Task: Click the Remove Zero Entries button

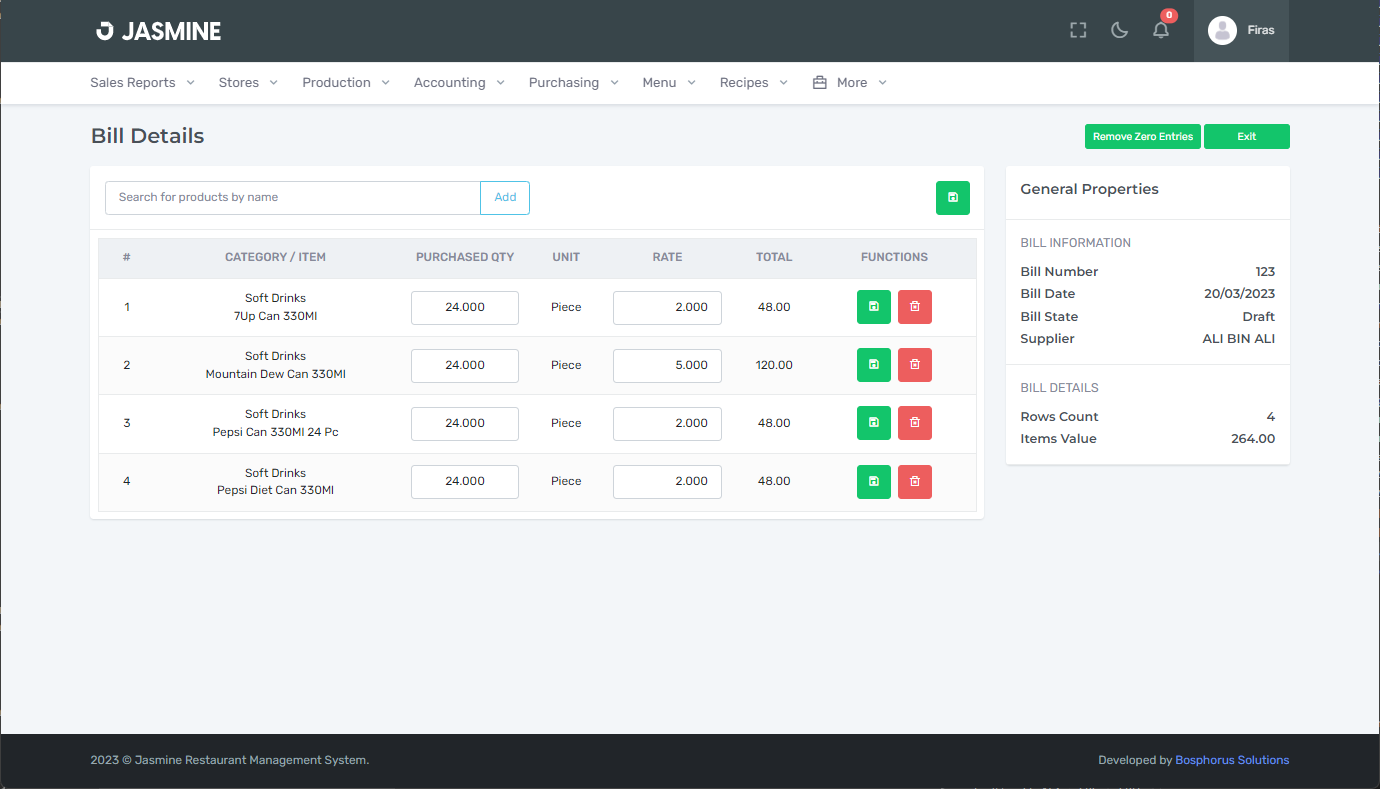Action: coord(1142,137)
